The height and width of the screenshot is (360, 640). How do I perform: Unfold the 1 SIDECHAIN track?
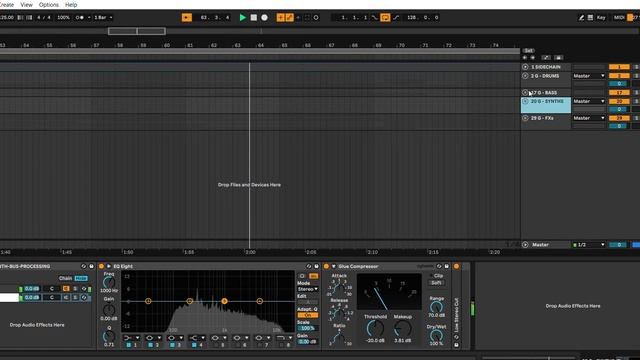coord(525,67)
